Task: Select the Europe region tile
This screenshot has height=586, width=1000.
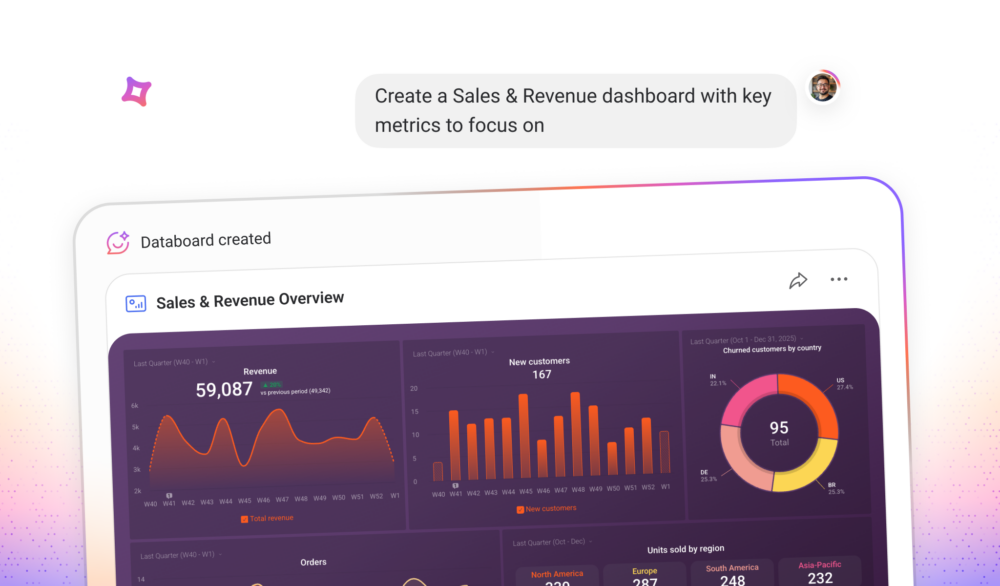Action: 645,575
